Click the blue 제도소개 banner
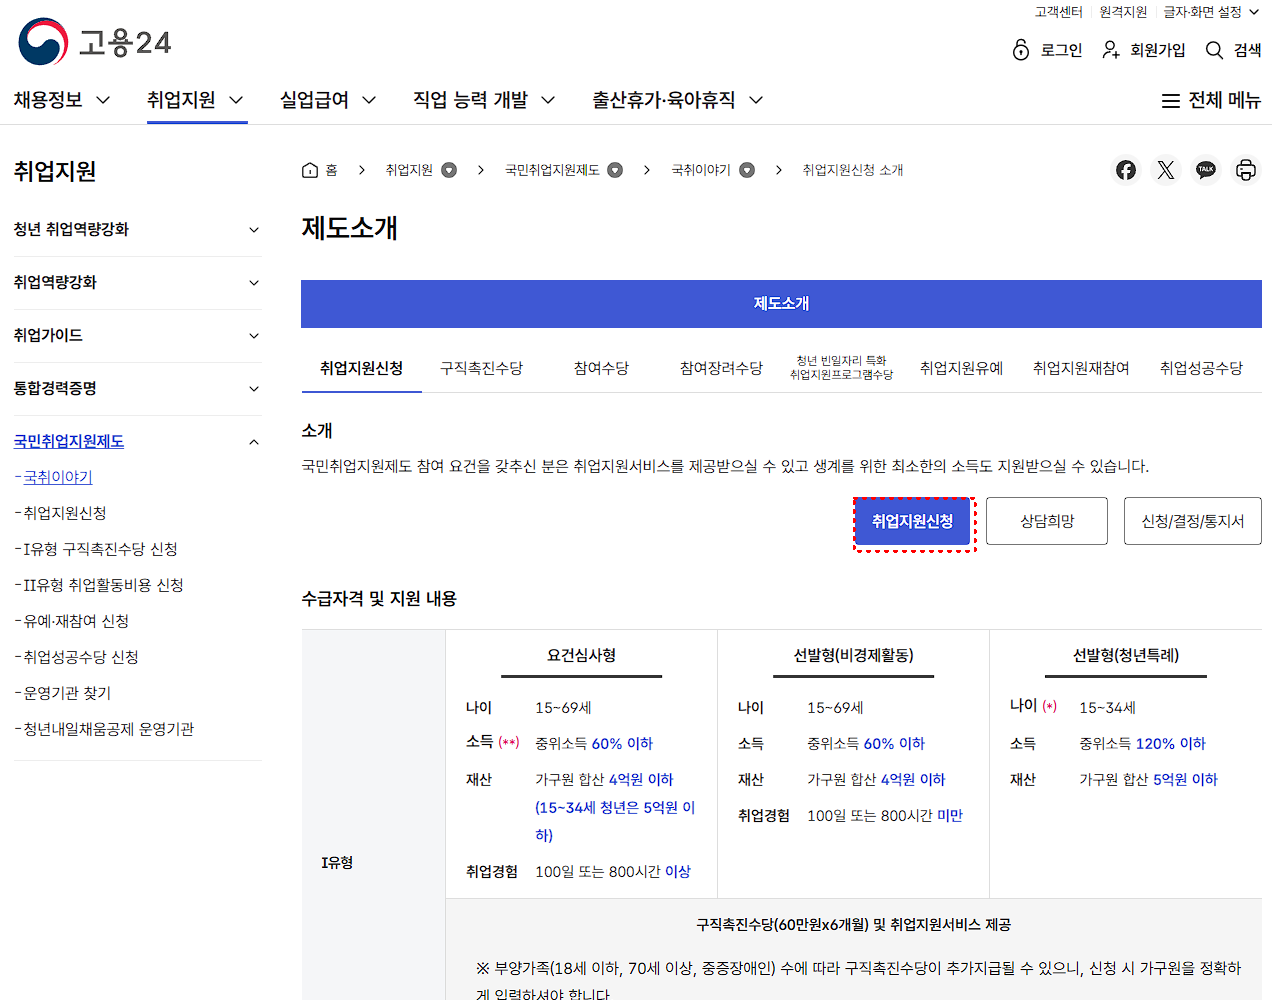Viewport: 1272px width, 1000px height. [x=781, y=304]
